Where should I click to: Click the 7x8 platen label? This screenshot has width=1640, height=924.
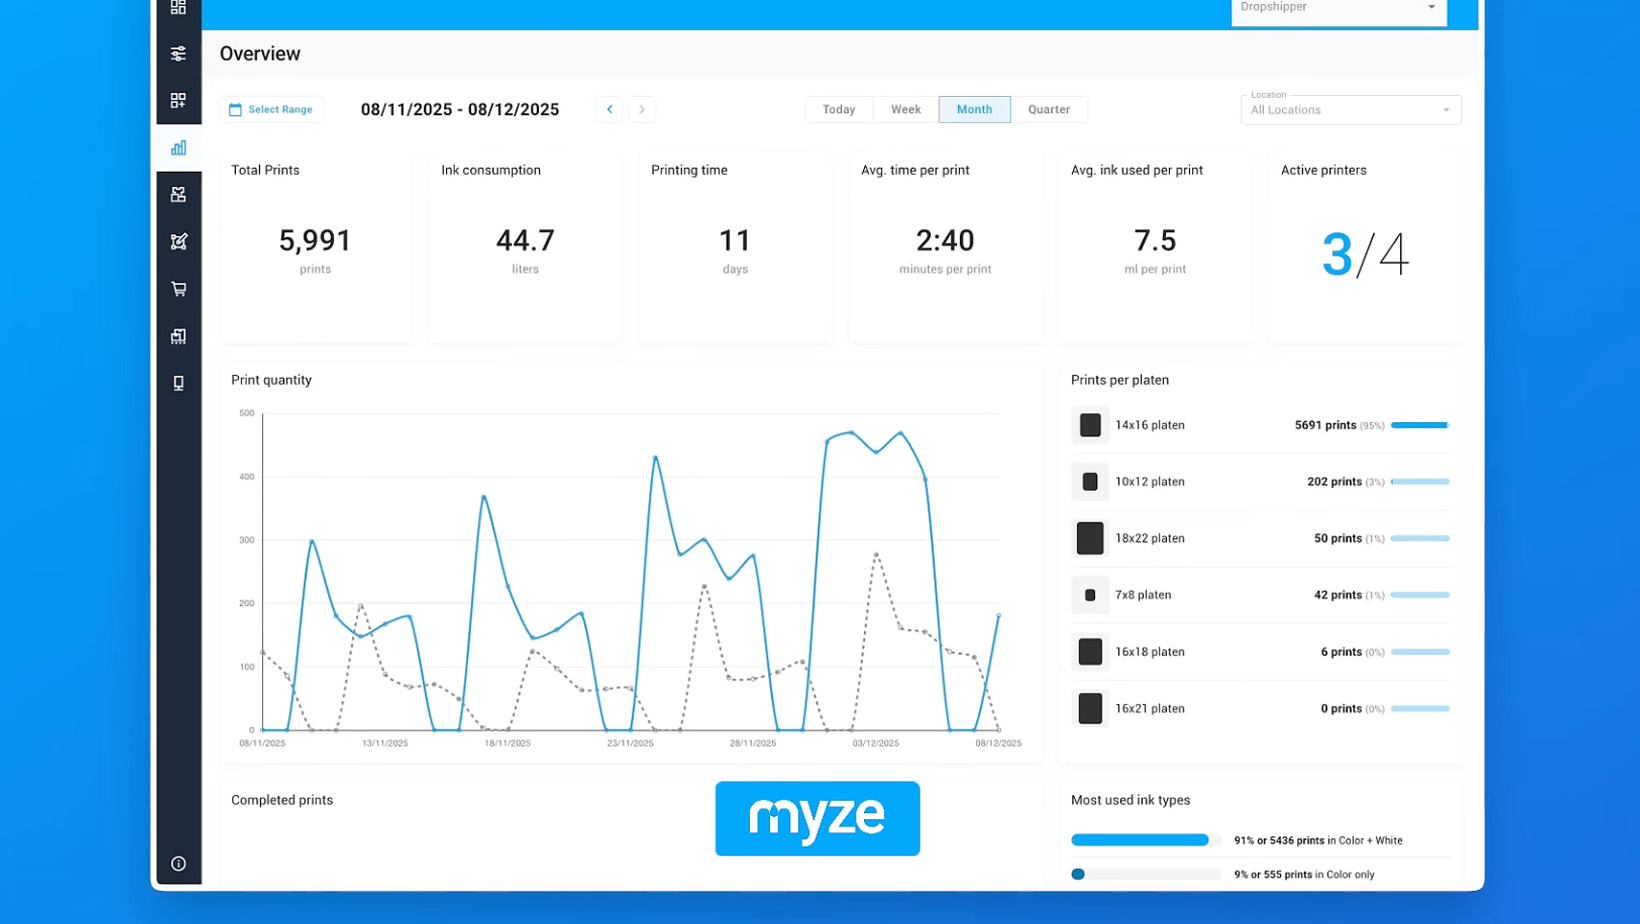1143,595
